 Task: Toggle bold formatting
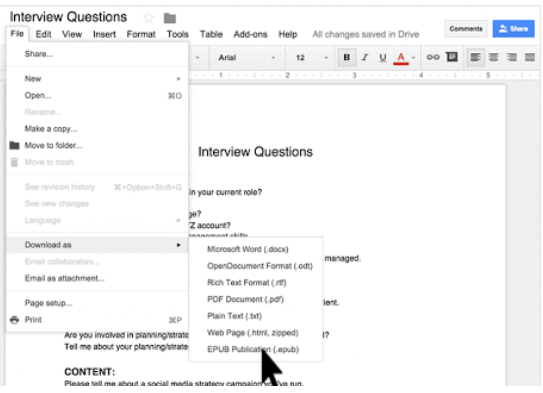pyautogui.click(x=346, y=57)
